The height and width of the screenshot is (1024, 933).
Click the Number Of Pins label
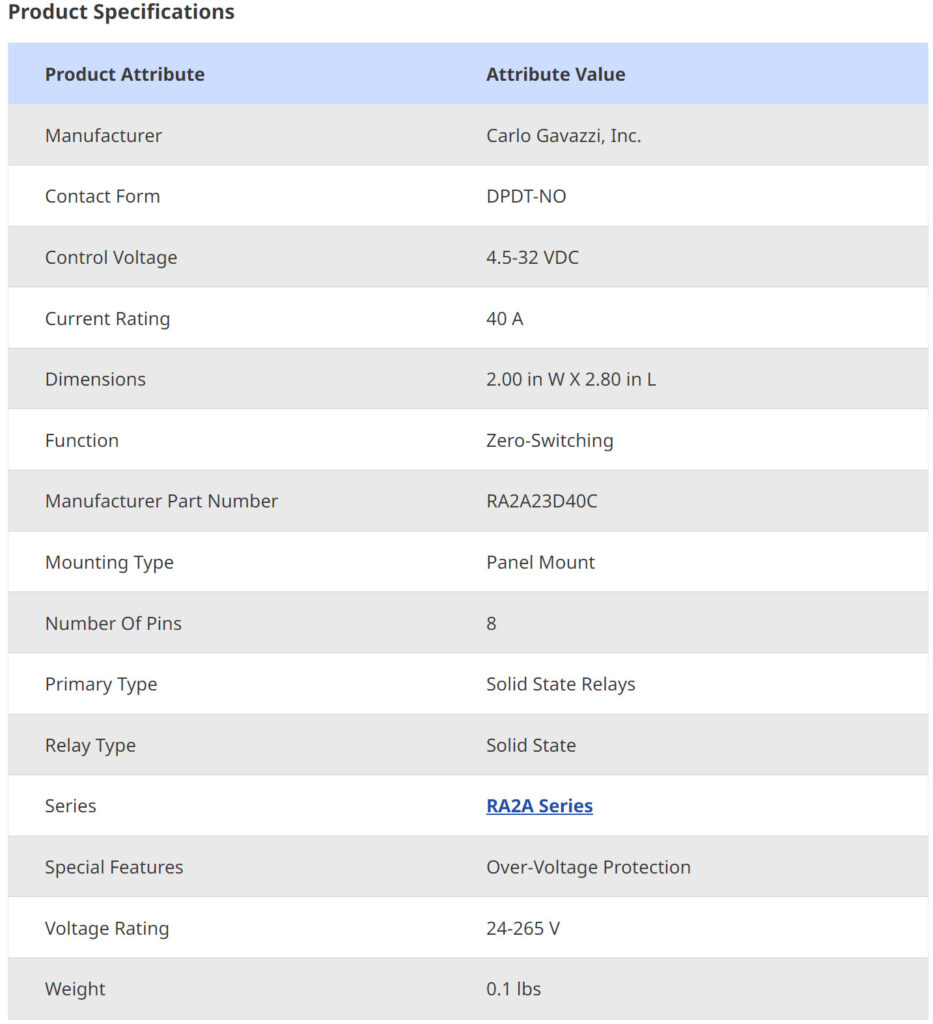point(113,623)
